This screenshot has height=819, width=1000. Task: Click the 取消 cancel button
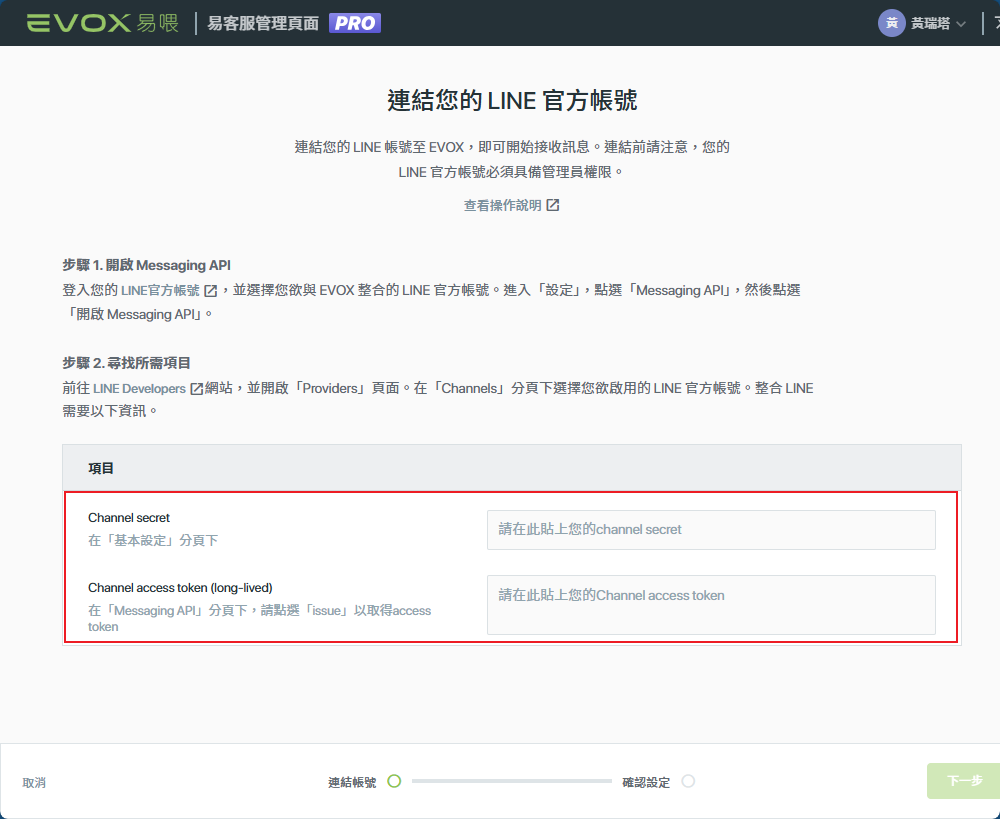click(34, 782)
